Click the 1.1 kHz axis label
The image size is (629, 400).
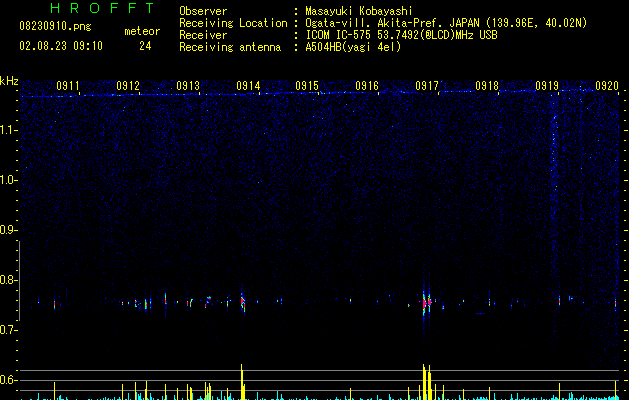(x=9, y=130)
